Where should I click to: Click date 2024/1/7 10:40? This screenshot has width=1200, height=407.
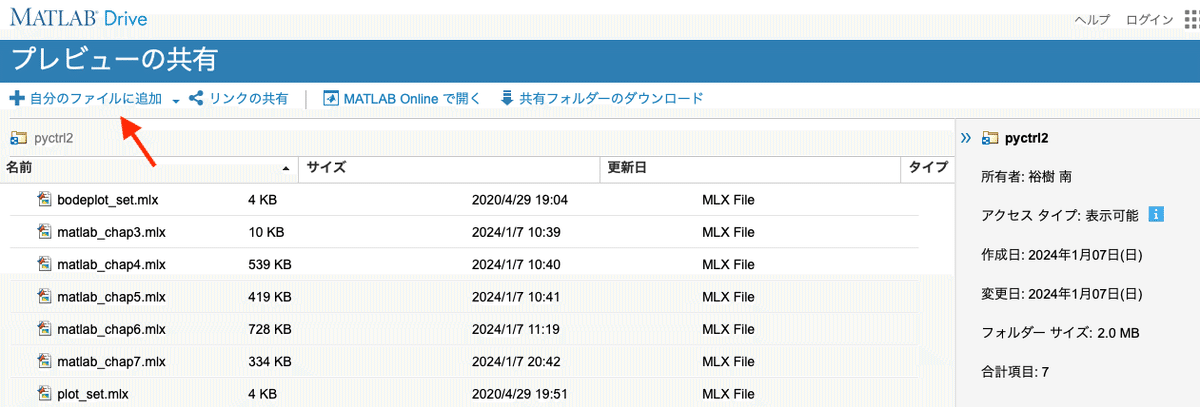pyautogui.click(x=516, y=265)
